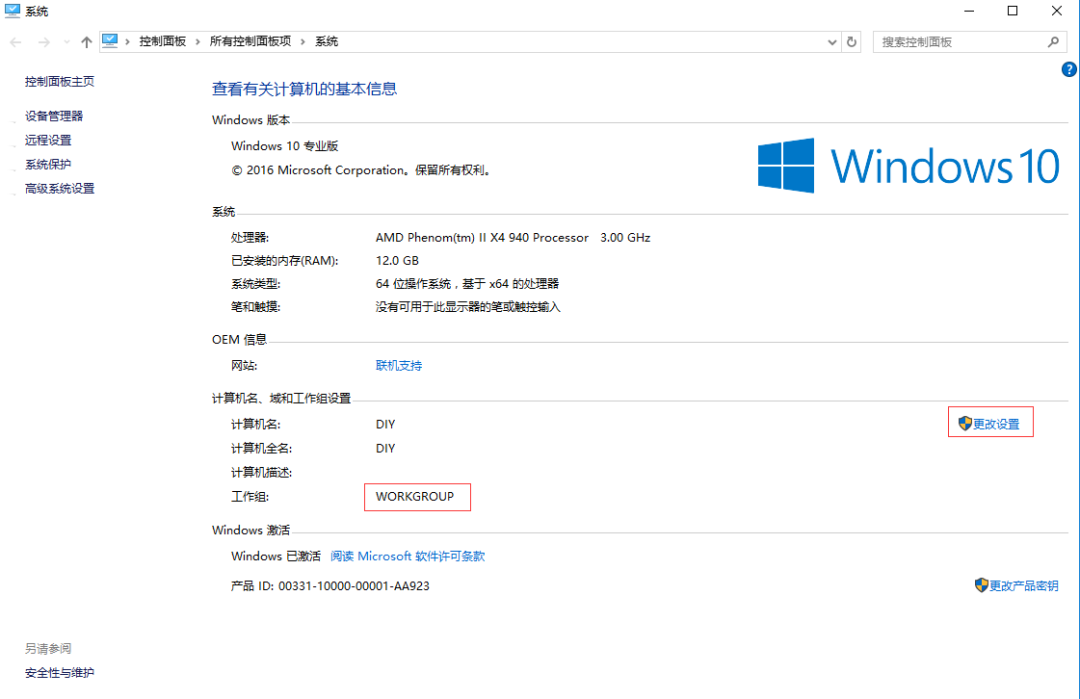Open 安全性与维护 at the bottom
This screenshot has height=699, width=1080.
tap(59, 672)
